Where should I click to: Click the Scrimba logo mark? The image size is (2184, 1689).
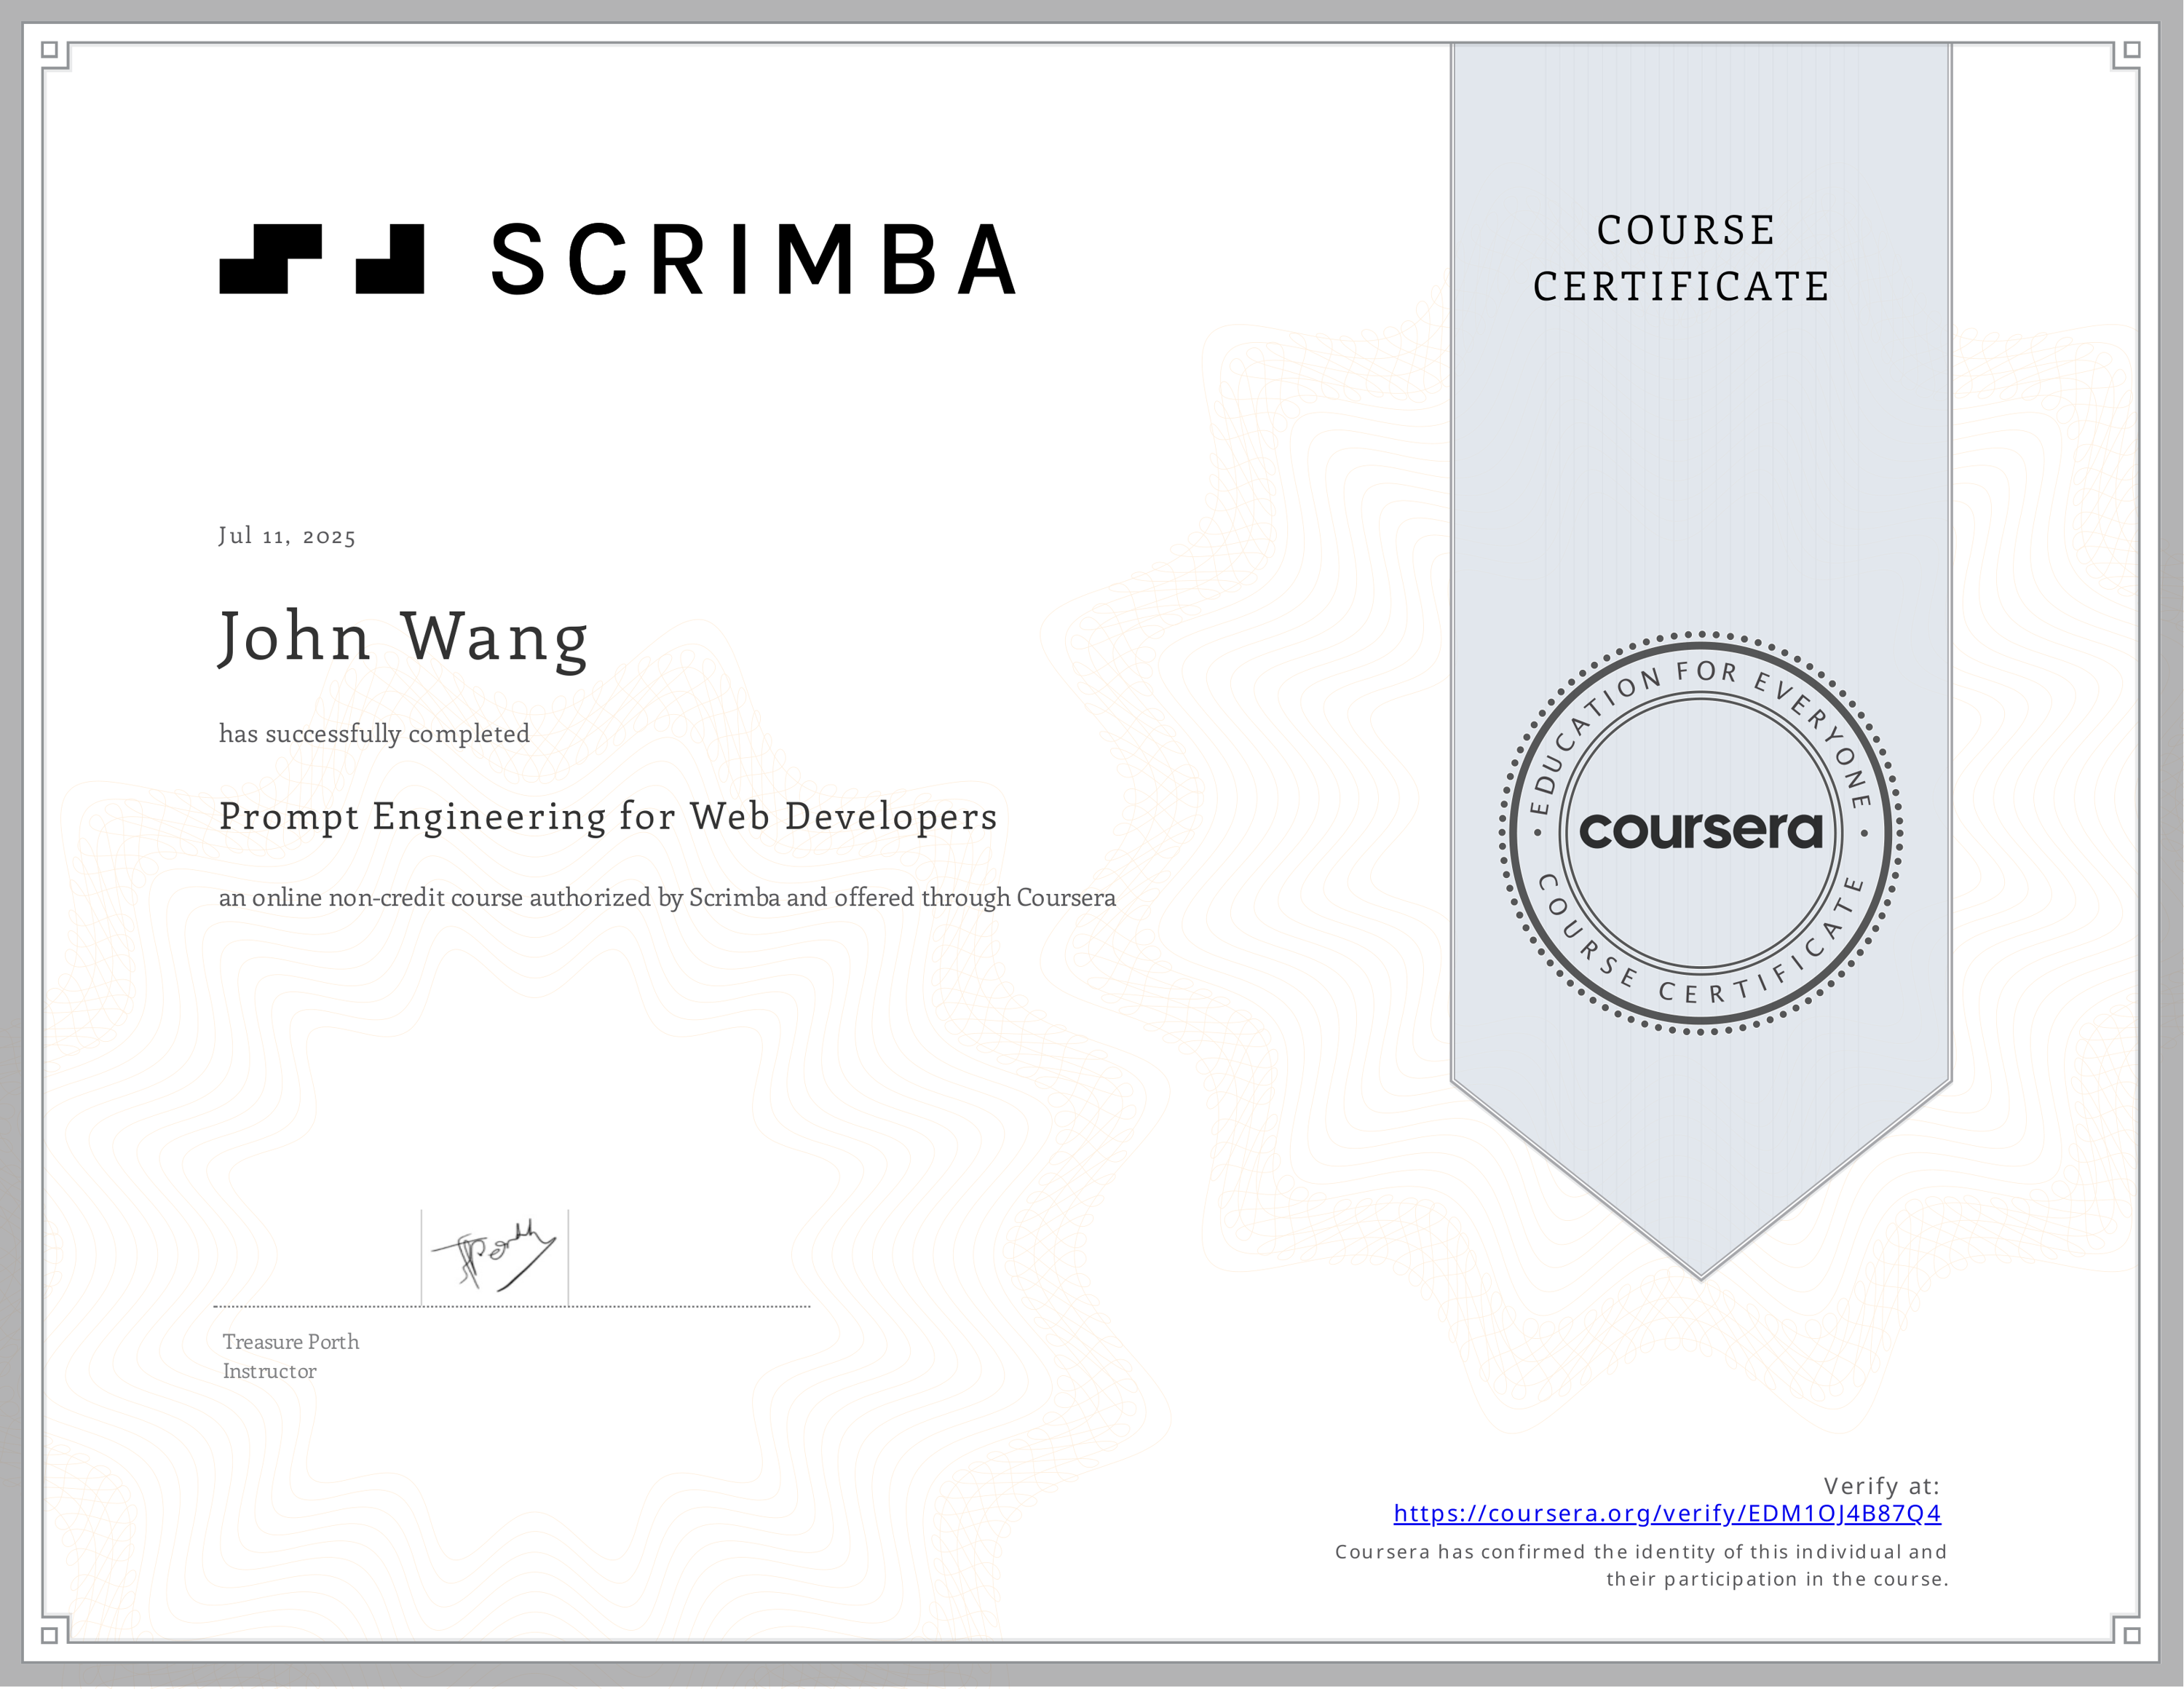pyautogui.click(x=321, y=259)
